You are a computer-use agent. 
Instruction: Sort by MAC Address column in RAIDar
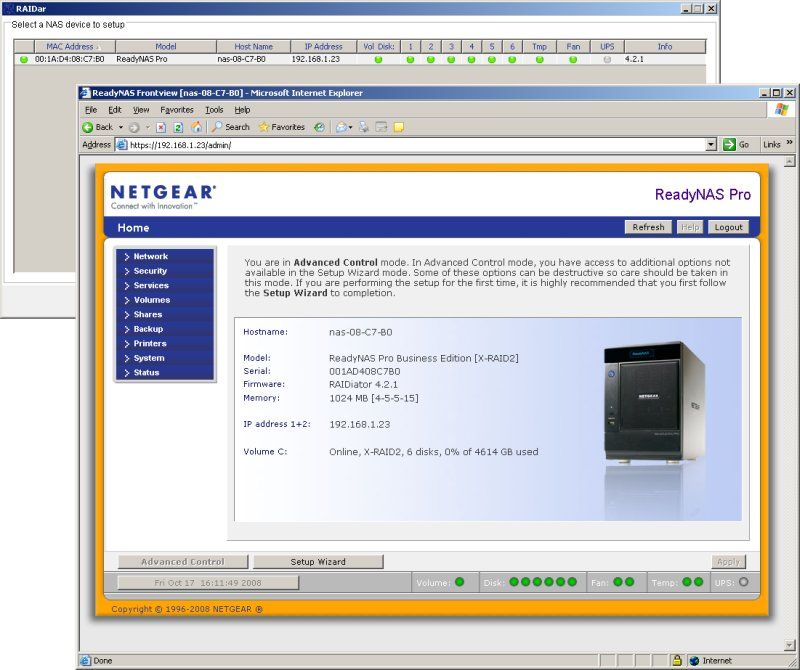tap(74, 46)
